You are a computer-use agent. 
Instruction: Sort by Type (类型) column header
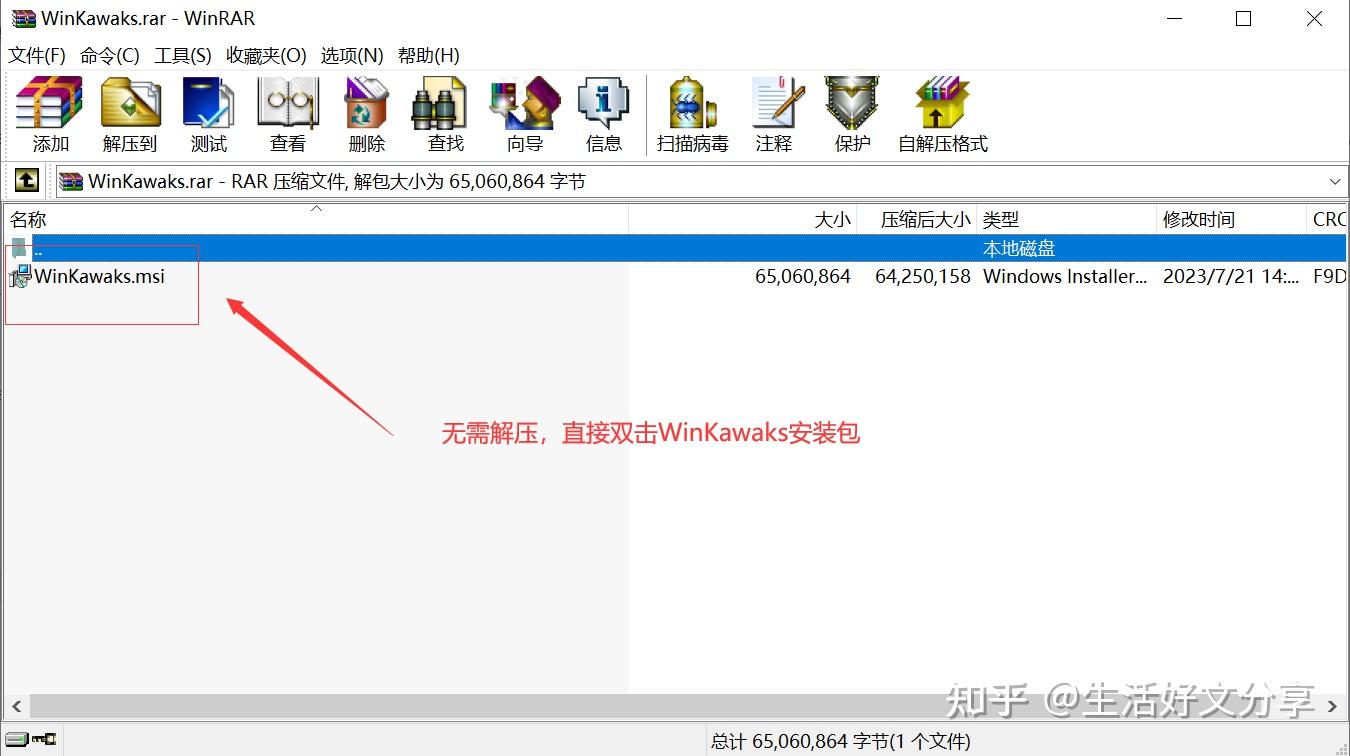[x=1067, y=220]
